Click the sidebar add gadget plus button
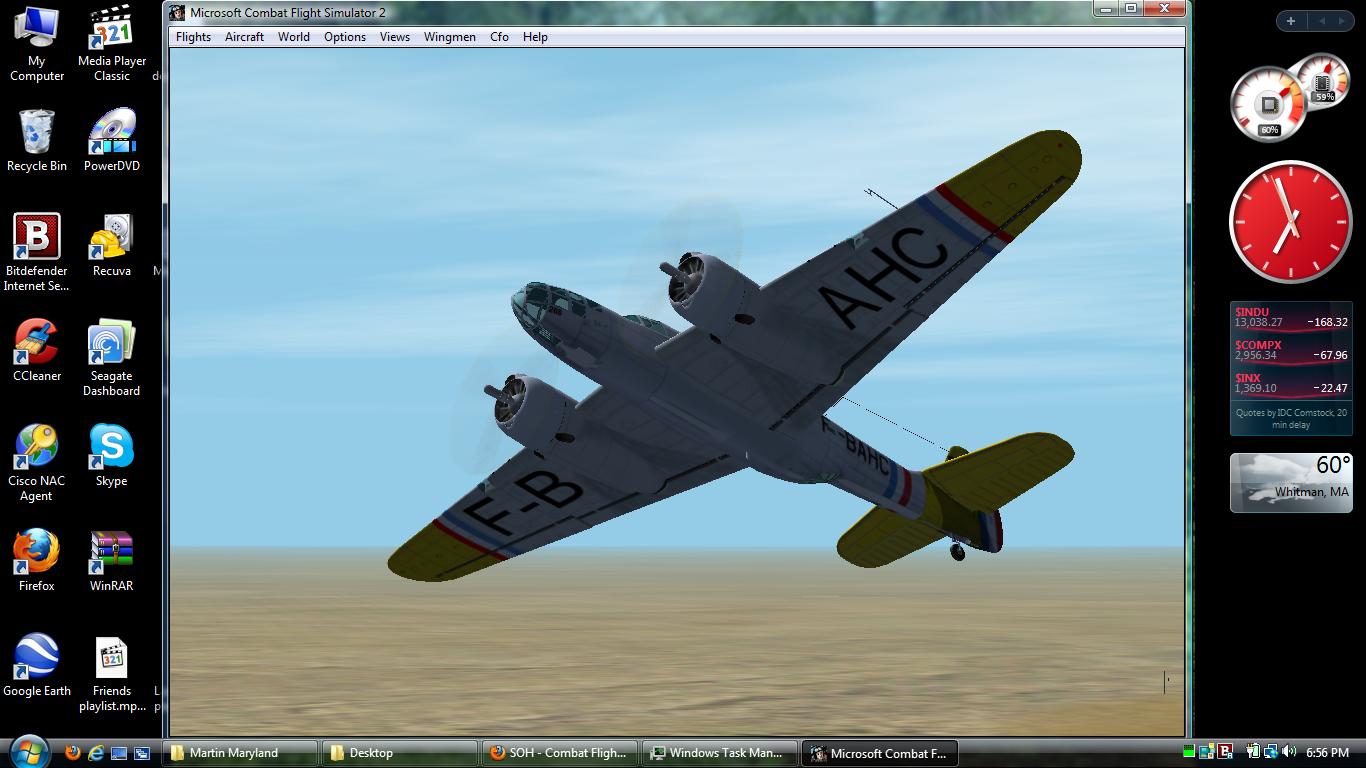Screen dimensions: 1366x768 1291,21
